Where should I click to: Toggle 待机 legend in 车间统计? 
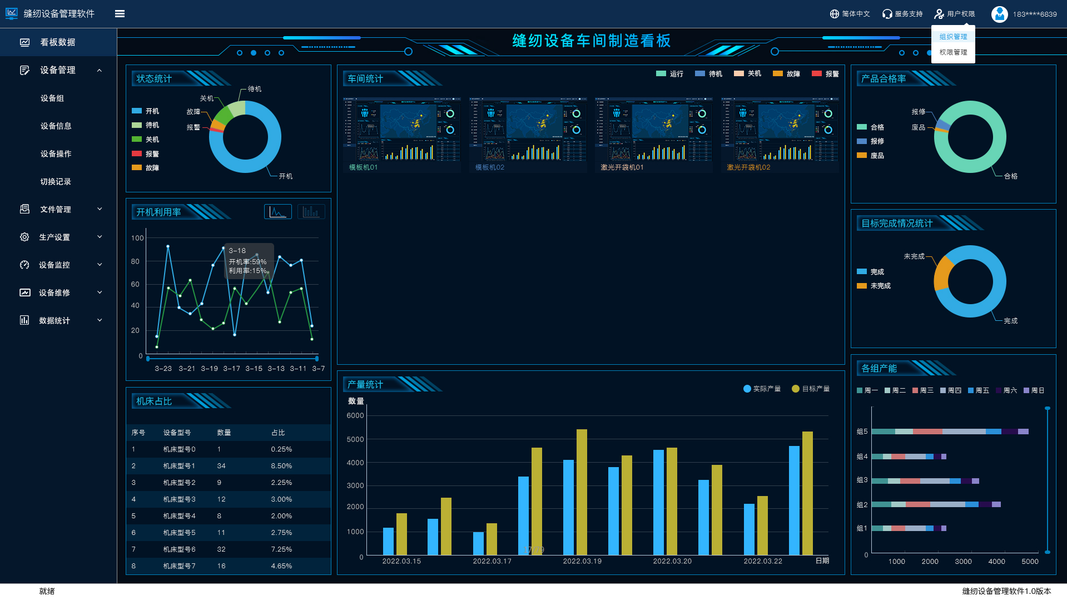tap(708, 73)
